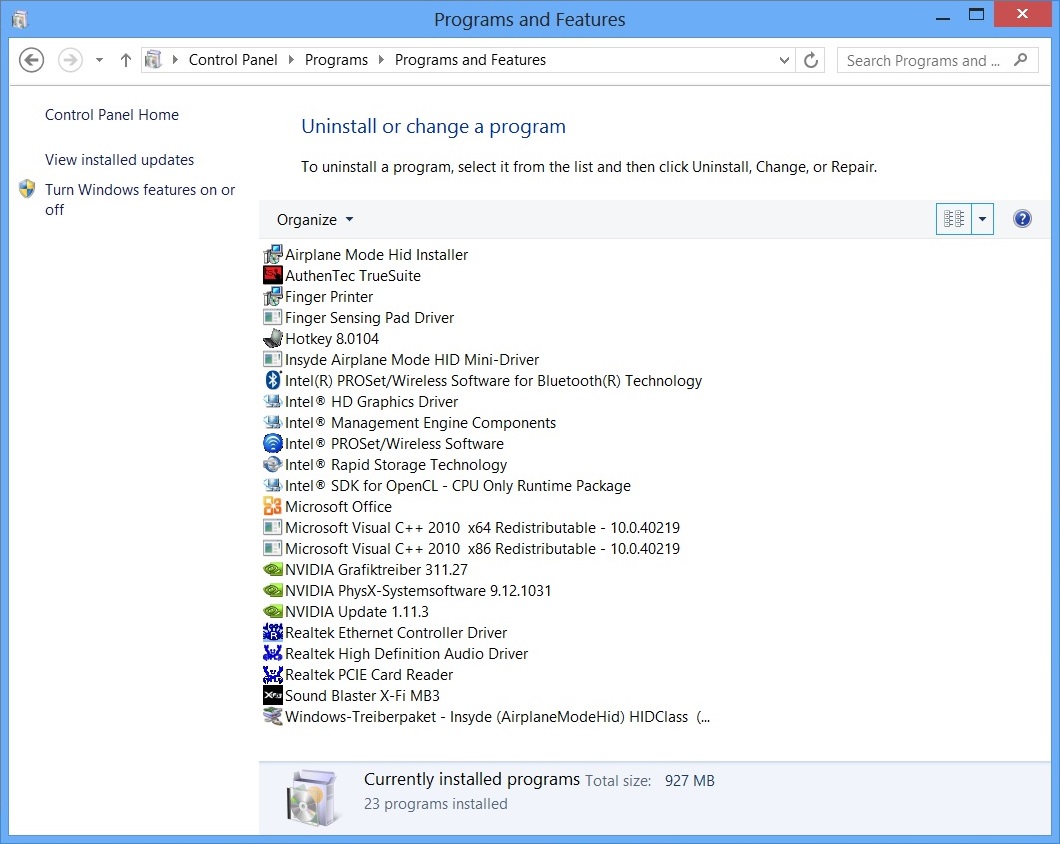Click the Intel SDK for OpenCL icon
The height and width of the screenshot is (844, 1060).
(x=272, y=485)
